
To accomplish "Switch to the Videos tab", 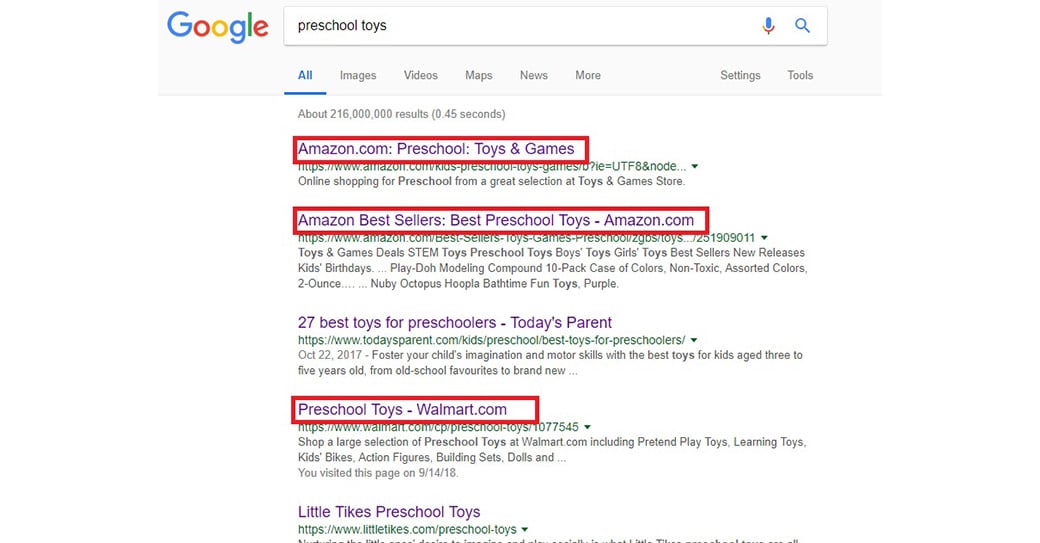I will tap(420, 75).
